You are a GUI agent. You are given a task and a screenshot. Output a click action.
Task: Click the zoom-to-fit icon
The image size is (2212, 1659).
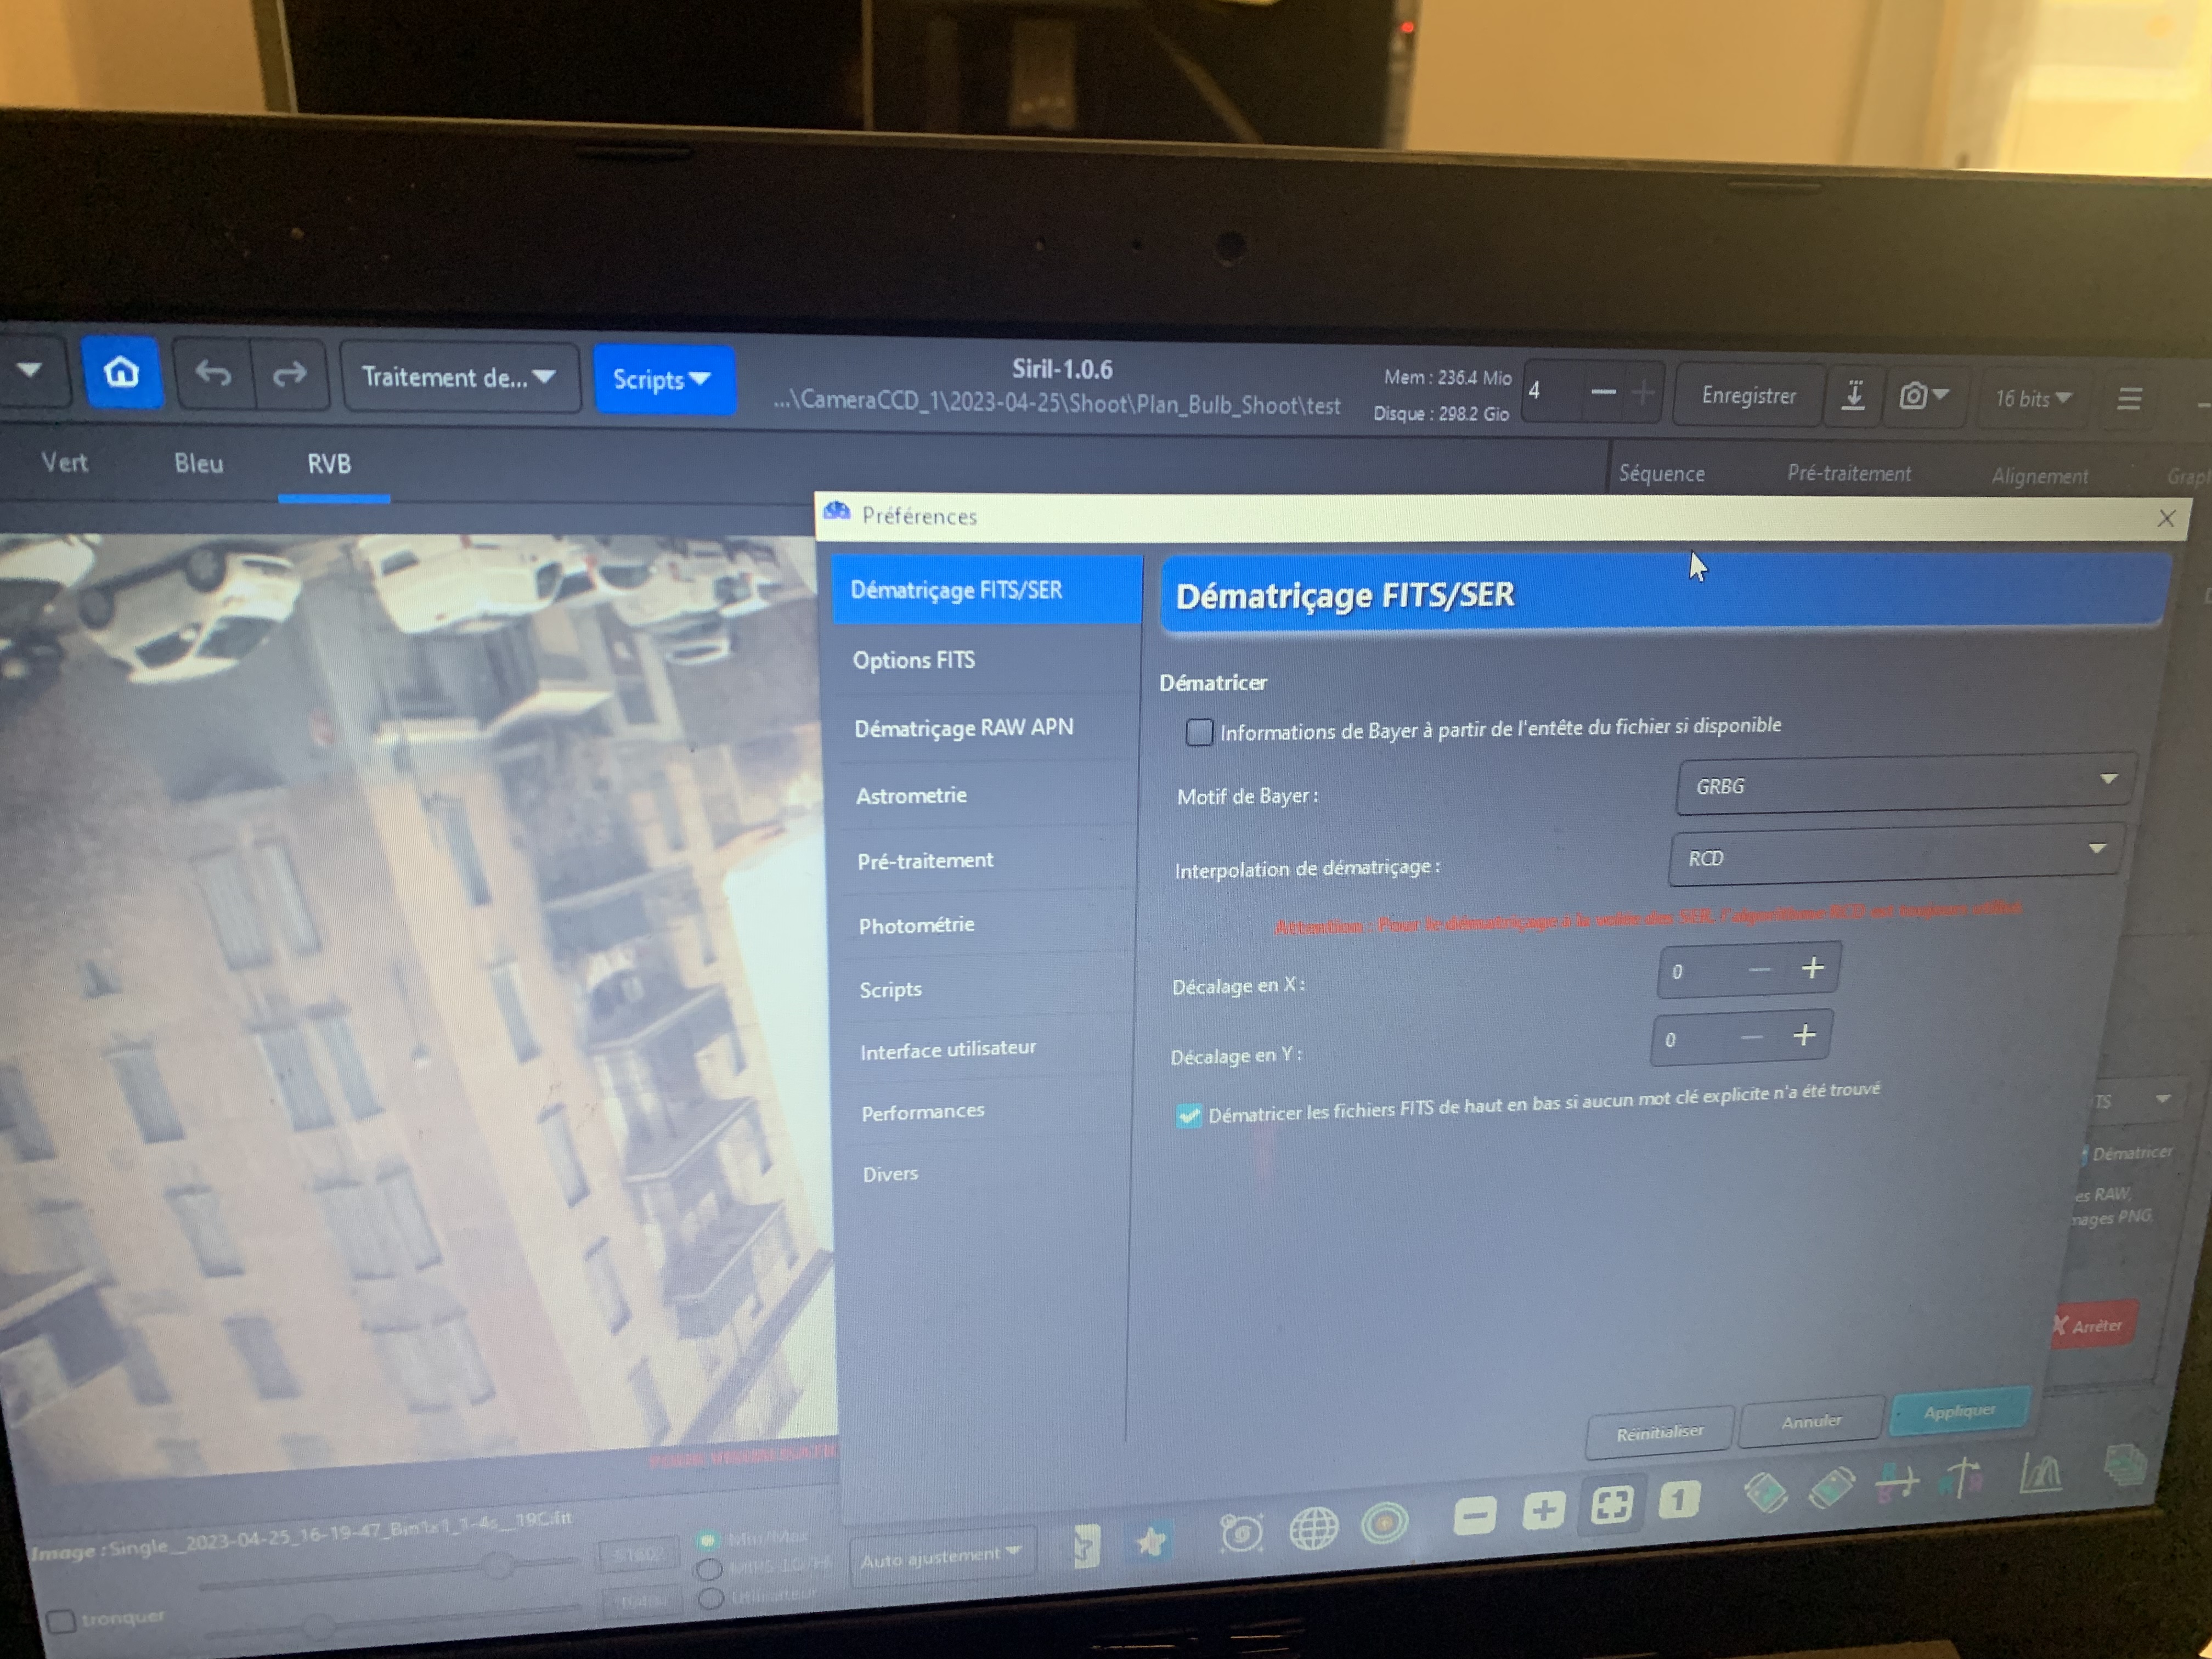1612,1505
